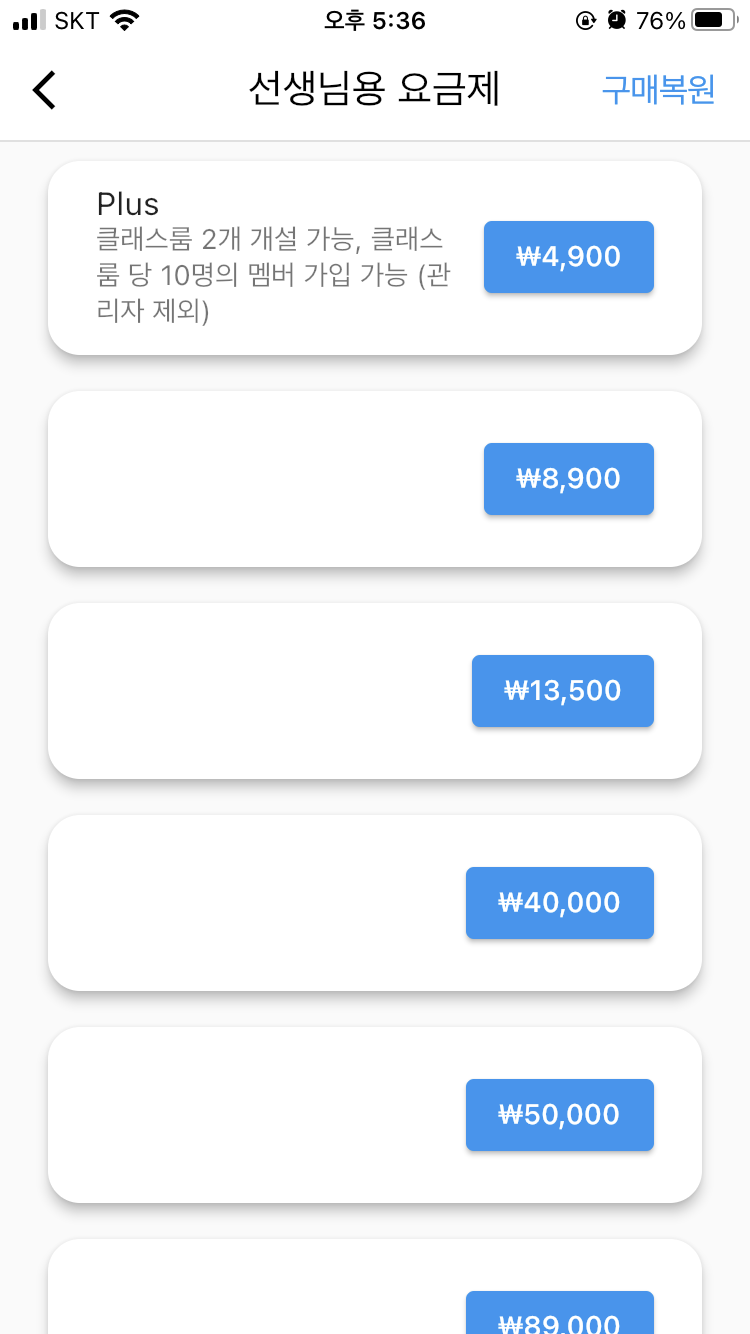This screenshot has width=750, height=1334.
Task: Tap the 구매복원 restore purchase link
Action: tap(658, 90)
